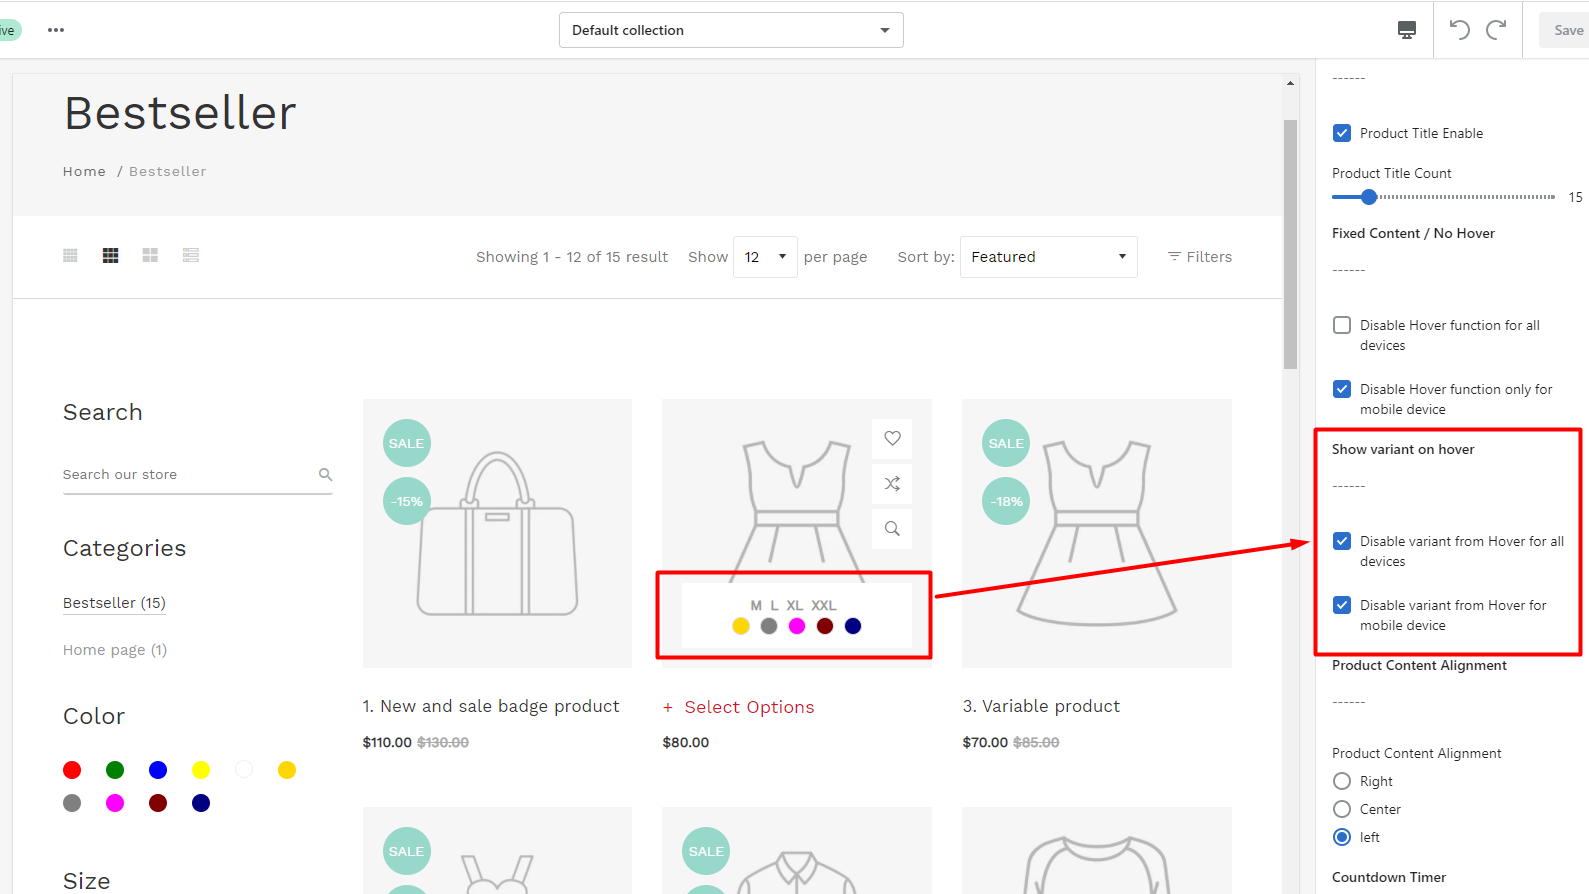Open the three-dots more actions menu
1589x894 pixels.
[x=56, y=30]
